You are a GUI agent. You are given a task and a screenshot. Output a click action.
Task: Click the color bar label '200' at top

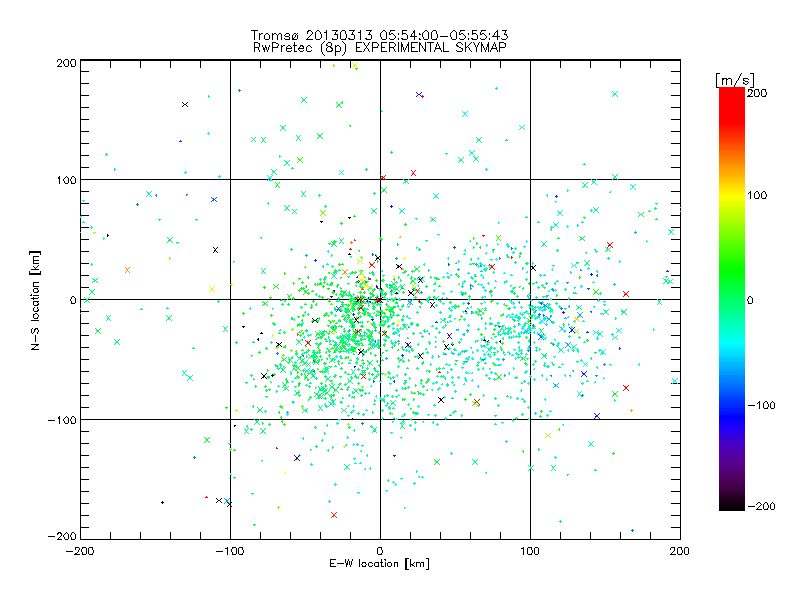tap(757, 93)
